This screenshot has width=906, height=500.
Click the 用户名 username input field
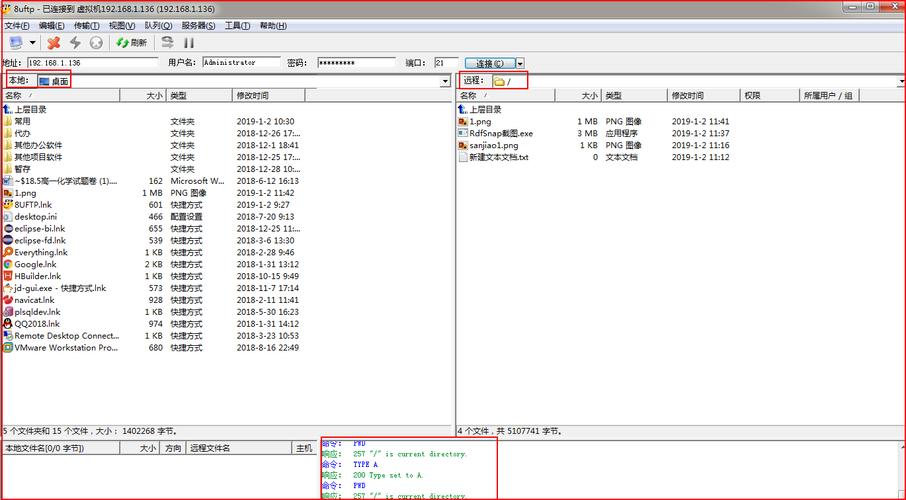pyautogui.click(x=241, y=62)
